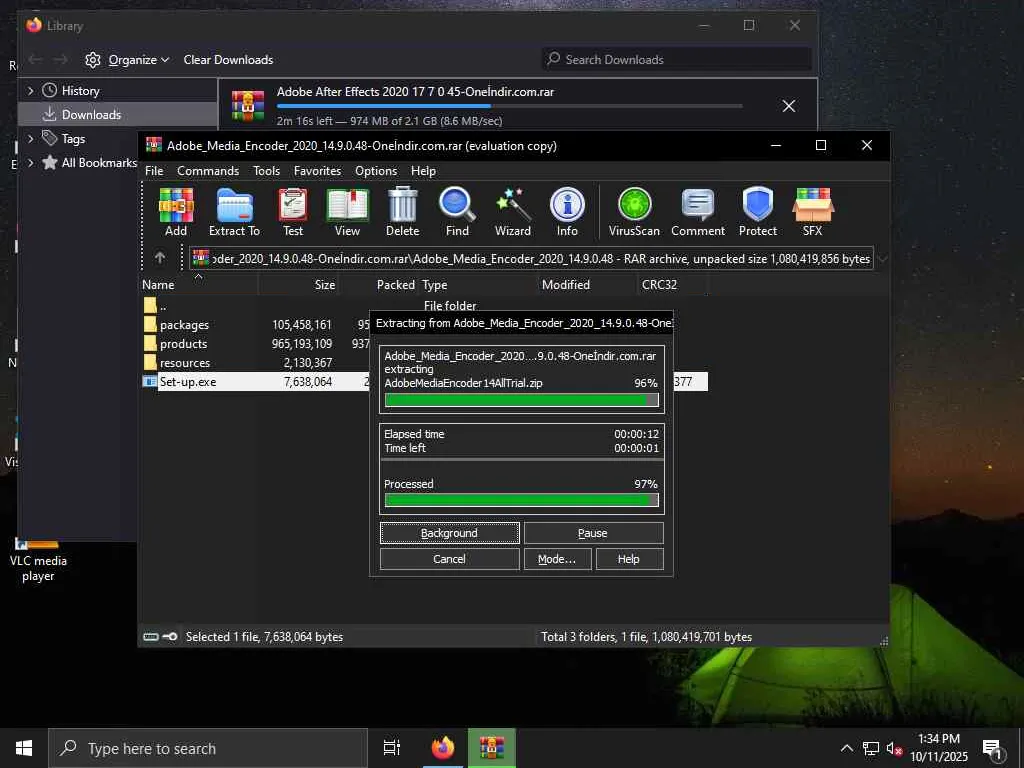Open the Options menu
This screenshot has width=1024, height=768.
coord(376,170)
